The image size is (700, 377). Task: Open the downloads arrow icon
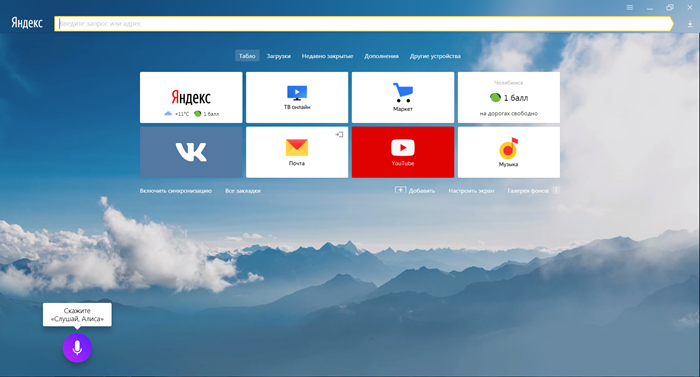[690, 24]
